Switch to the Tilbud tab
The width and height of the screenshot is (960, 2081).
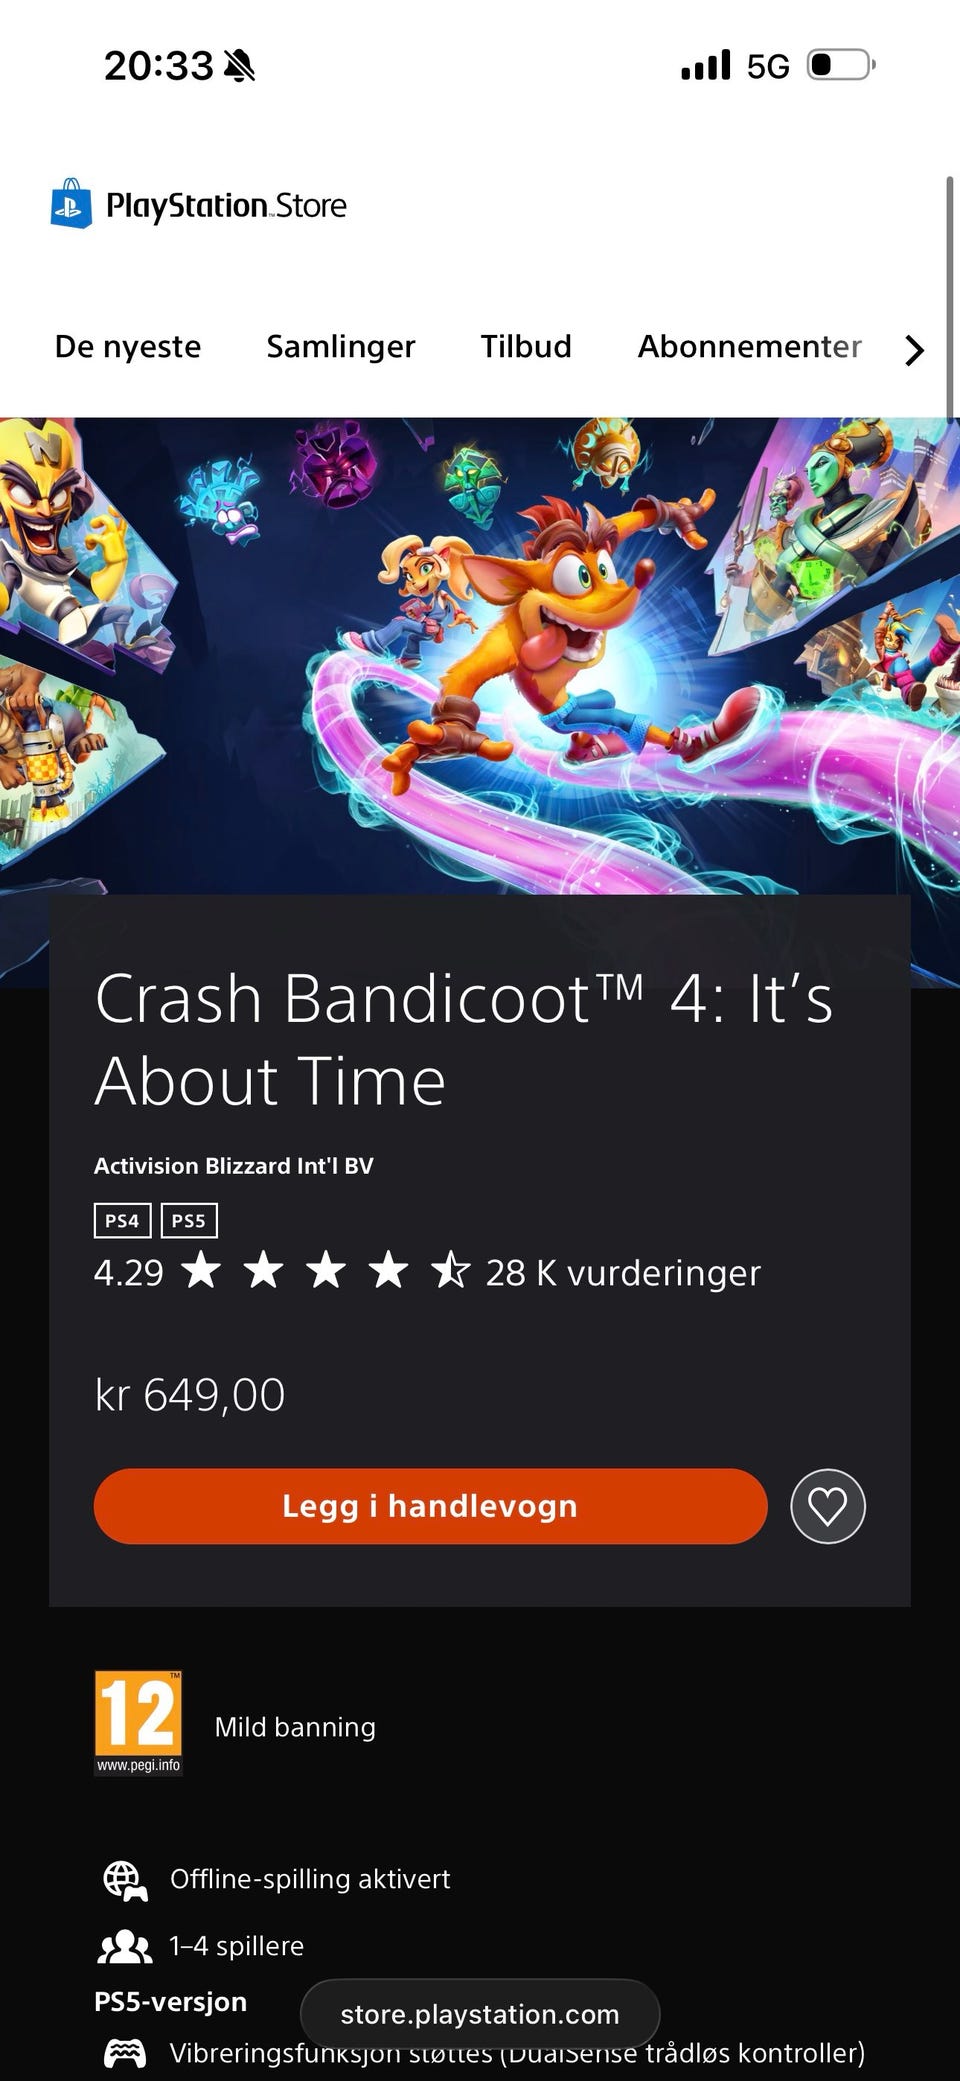pyautogui.click(x=526, y=346)
